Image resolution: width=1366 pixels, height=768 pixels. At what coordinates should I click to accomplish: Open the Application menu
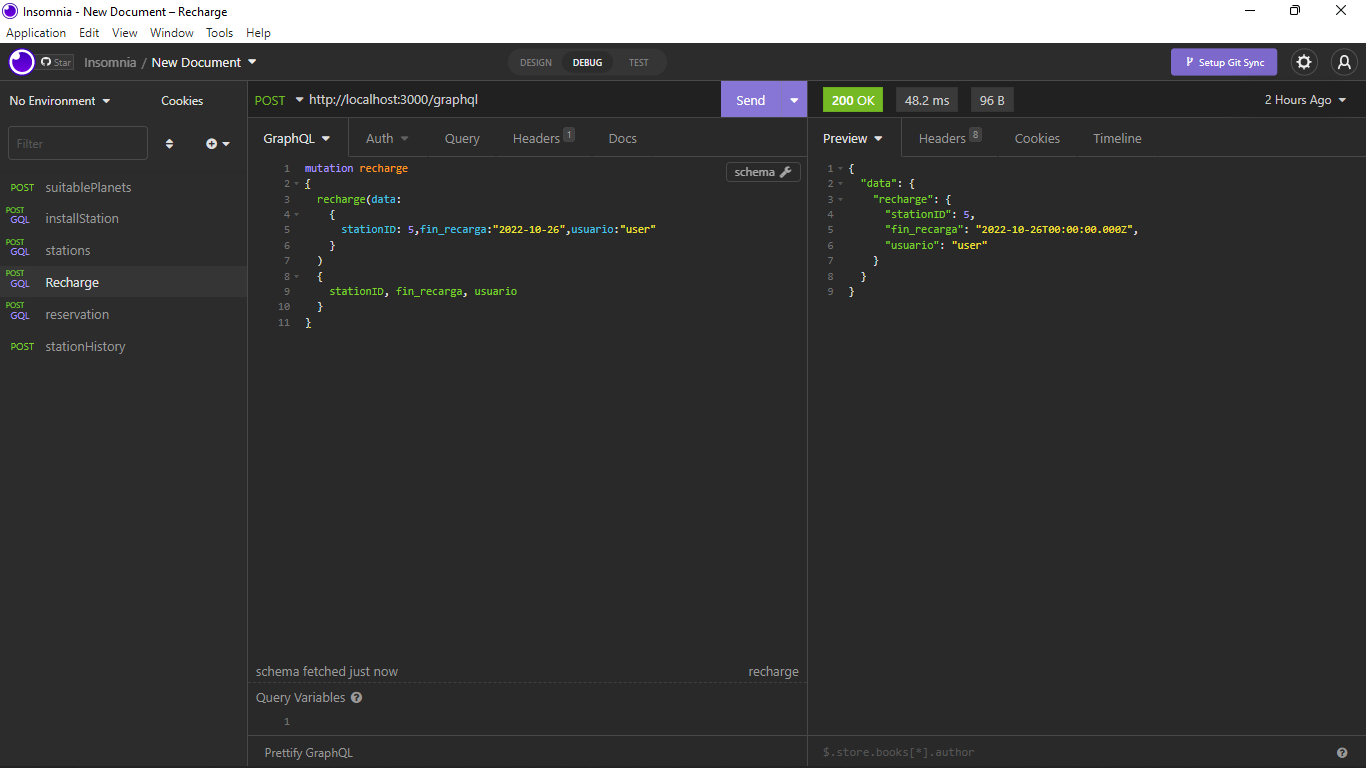[x=36, y=33]
